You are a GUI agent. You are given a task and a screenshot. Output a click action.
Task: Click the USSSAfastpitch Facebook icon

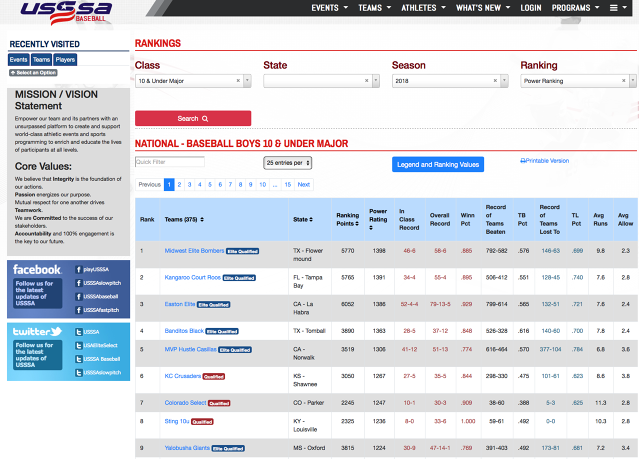point(79,310)
